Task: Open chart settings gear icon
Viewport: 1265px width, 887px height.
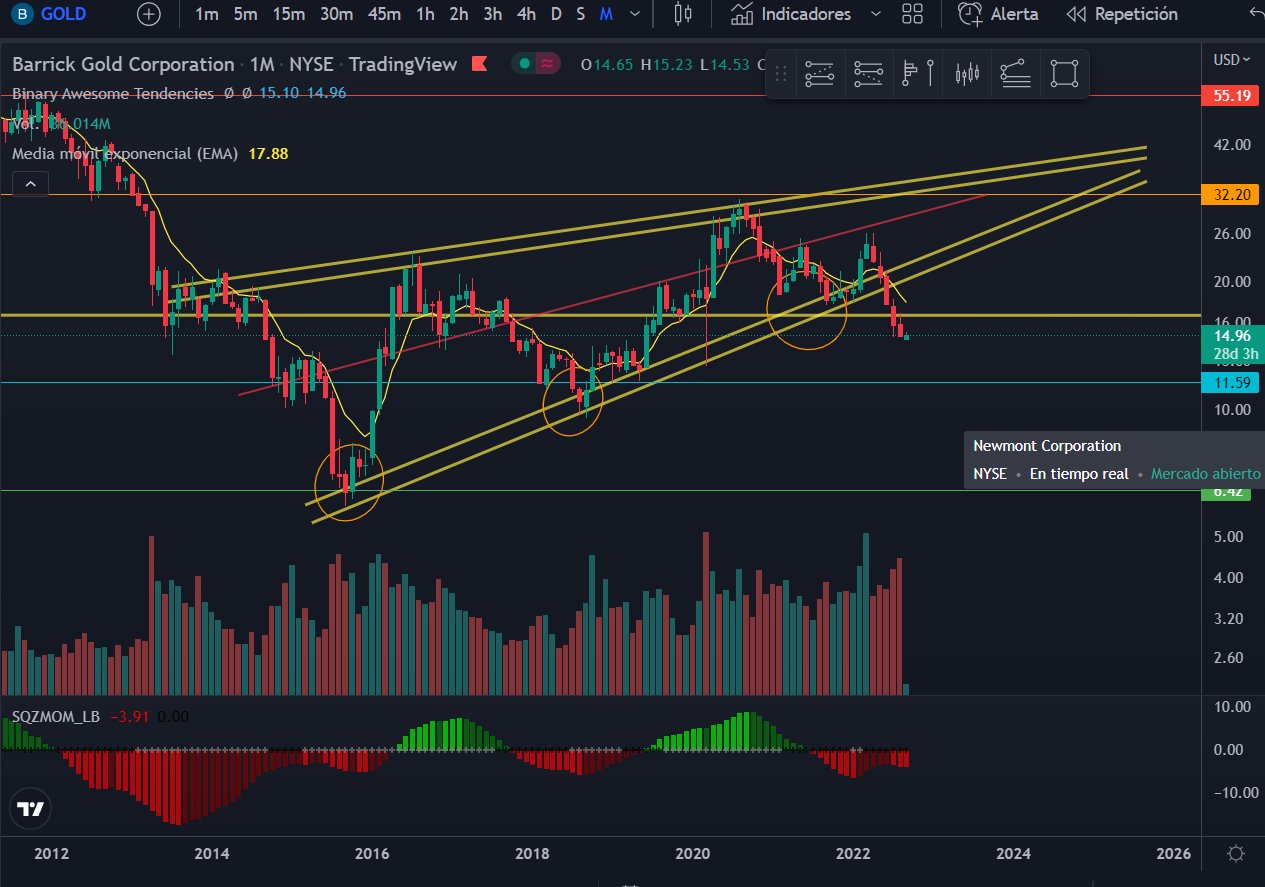Action: (x=1236, y=854)
